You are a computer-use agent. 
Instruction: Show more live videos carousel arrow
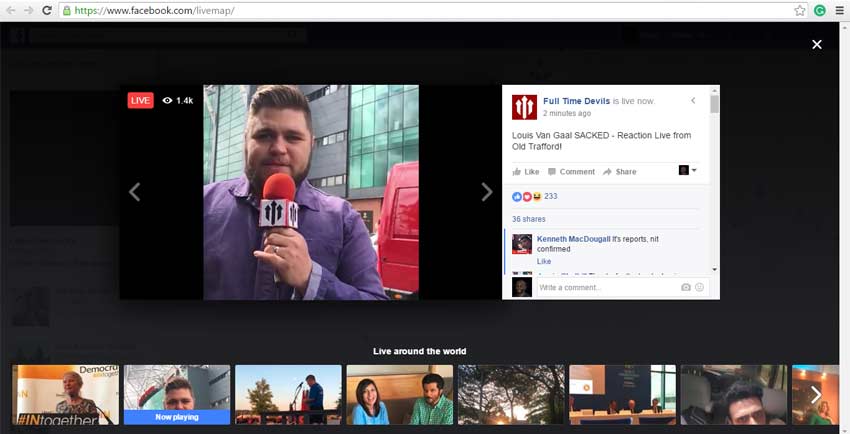(815, 394)
